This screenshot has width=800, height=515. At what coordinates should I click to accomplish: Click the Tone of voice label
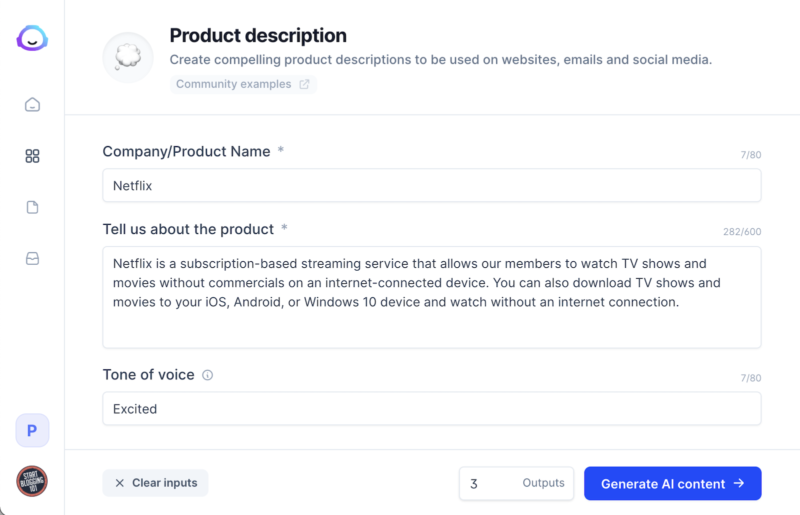pyautogui.click(x=148, y=375)
